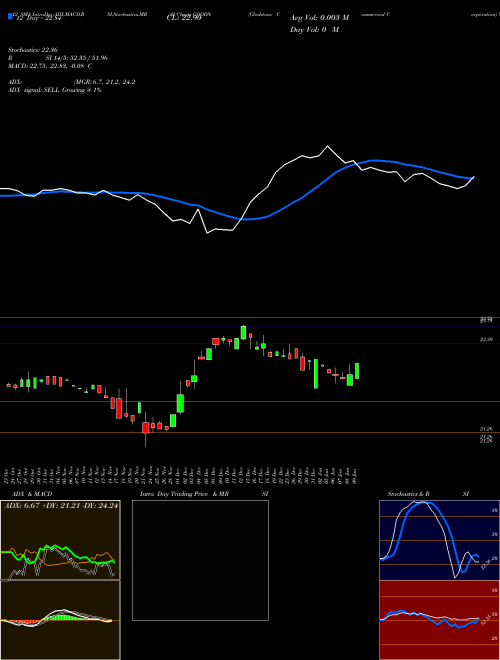Click 'ADX: 6.67 +DY: 21.21 -DY: 24.24' header
Viewport: 500px width, 660px height.
click(x=61, y=506)
